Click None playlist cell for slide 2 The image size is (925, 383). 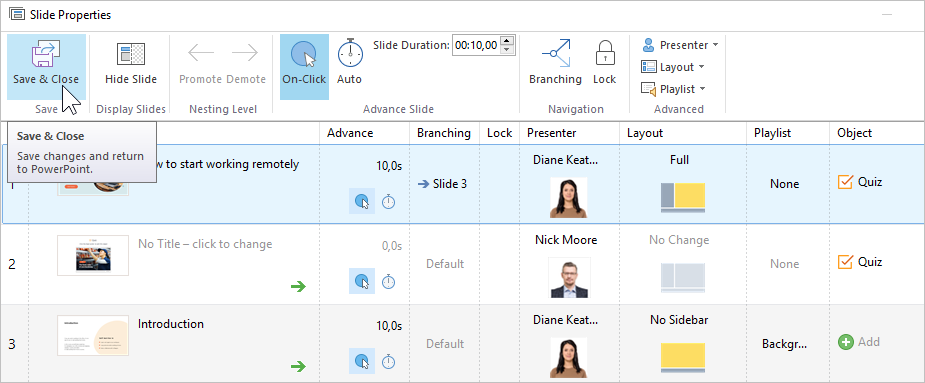click(785, 264)
